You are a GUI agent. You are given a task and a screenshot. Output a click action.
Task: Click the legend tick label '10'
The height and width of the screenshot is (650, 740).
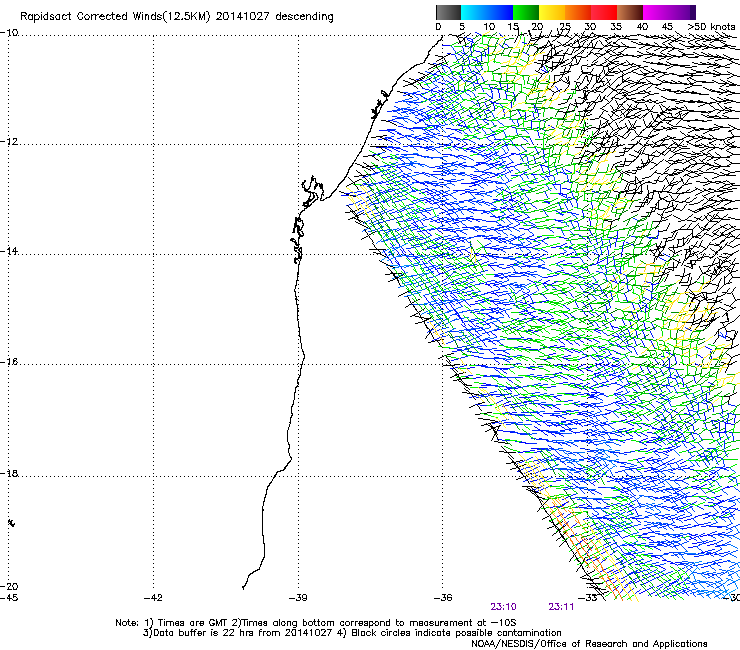(x=489, y=27)
